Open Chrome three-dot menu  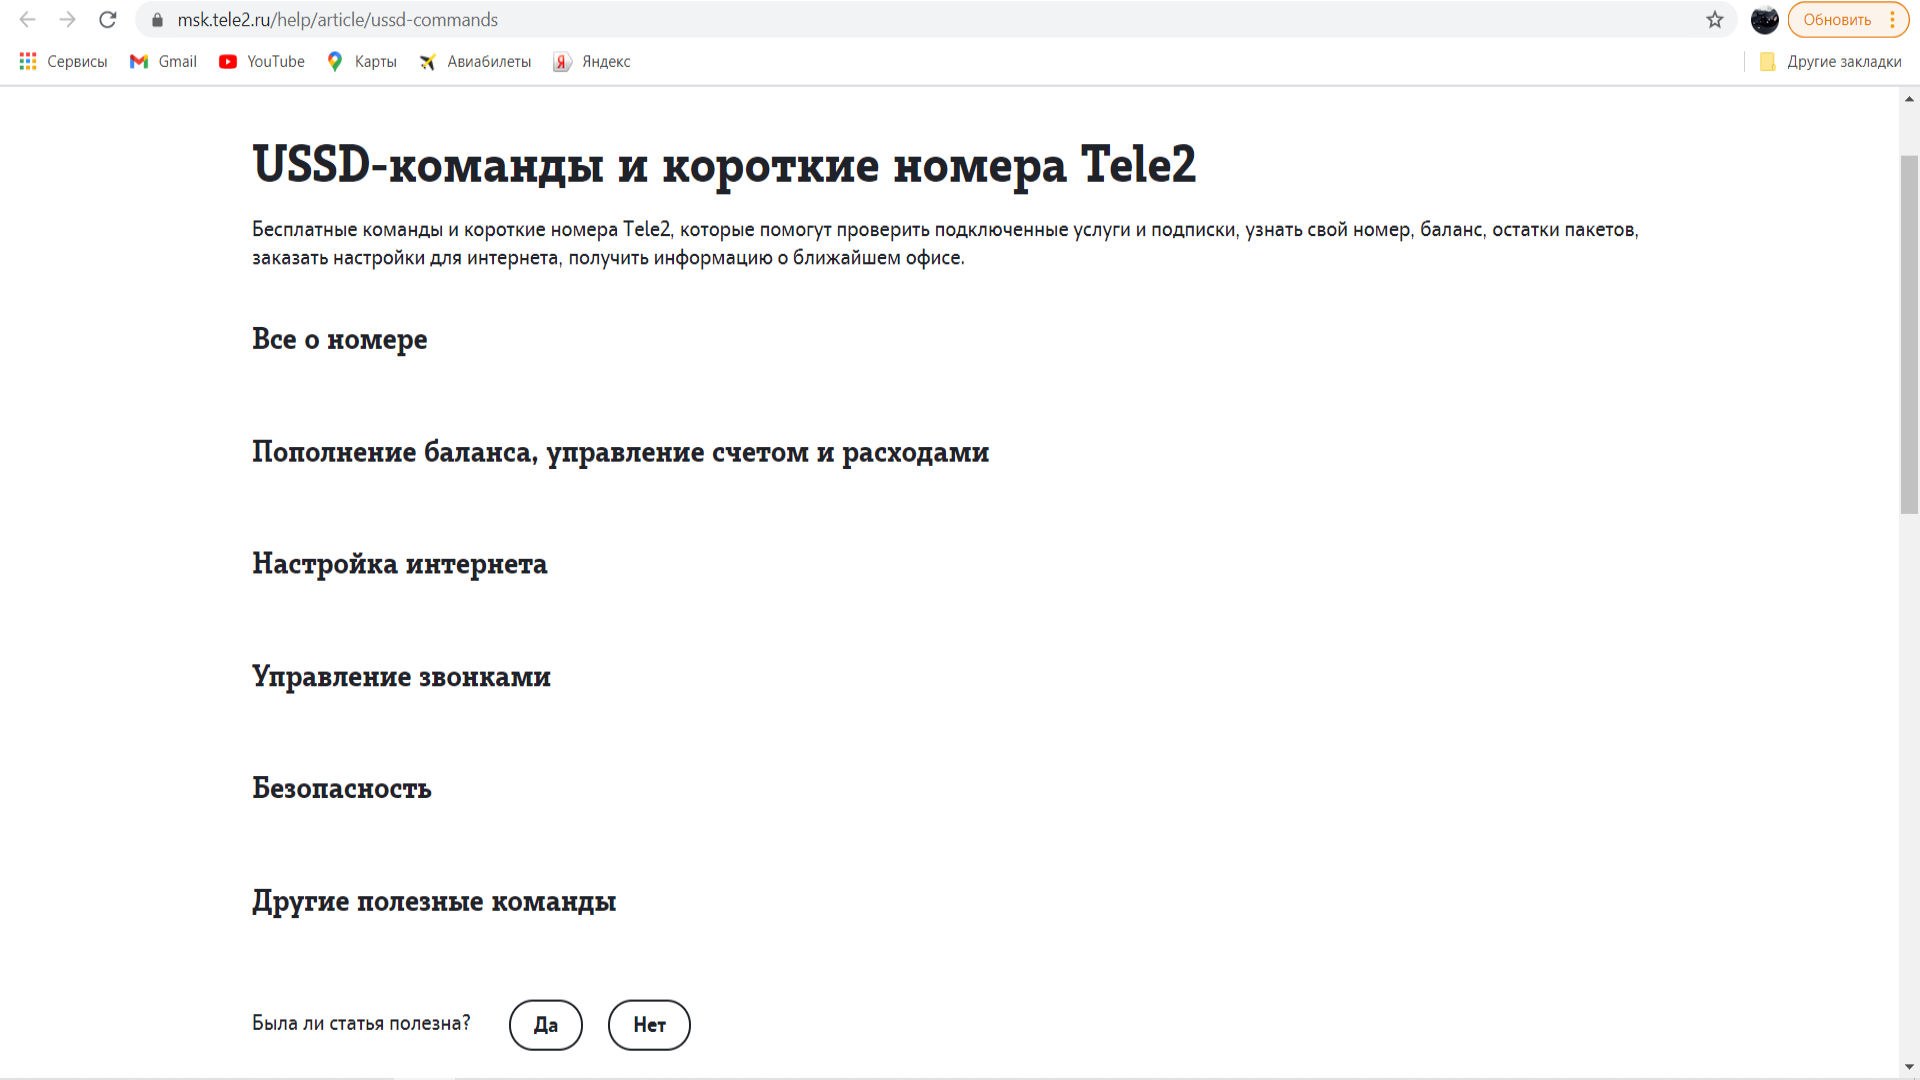[x=1893, y=20]
